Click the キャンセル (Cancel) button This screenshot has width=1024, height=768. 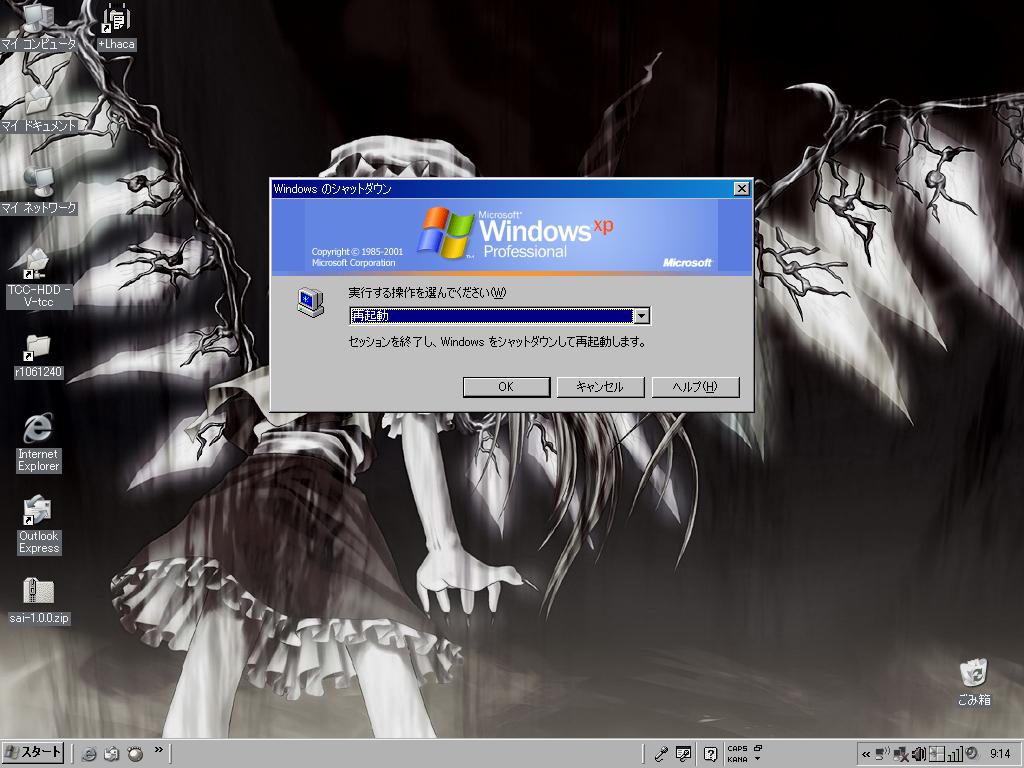pyautogui.click(x=600, y=387)
